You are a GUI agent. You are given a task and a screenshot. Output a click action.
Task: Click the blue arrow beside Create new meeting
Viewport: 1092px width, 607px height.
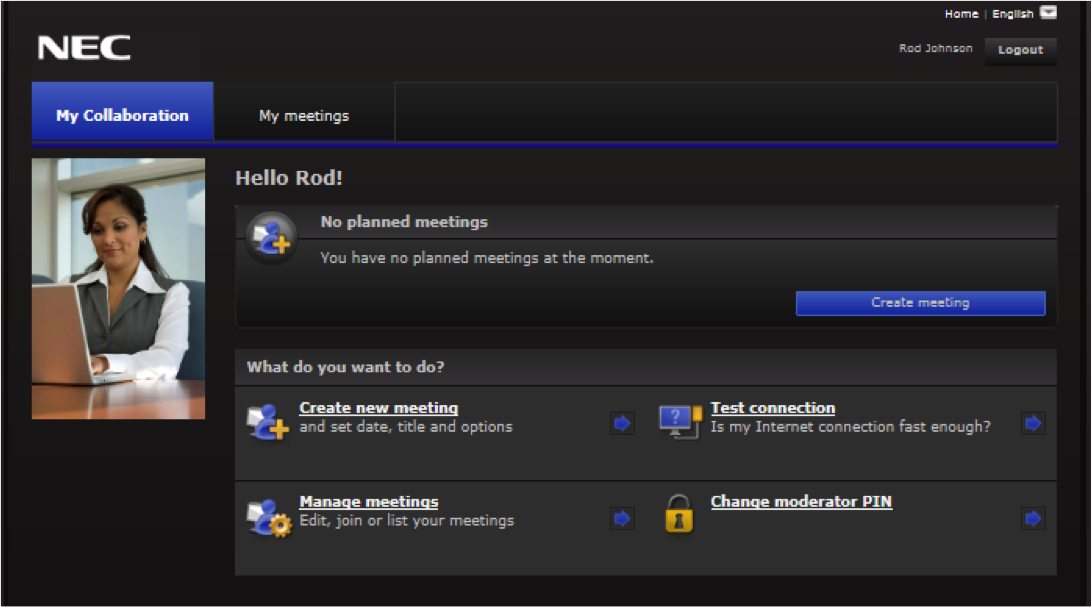coord(622,424)
